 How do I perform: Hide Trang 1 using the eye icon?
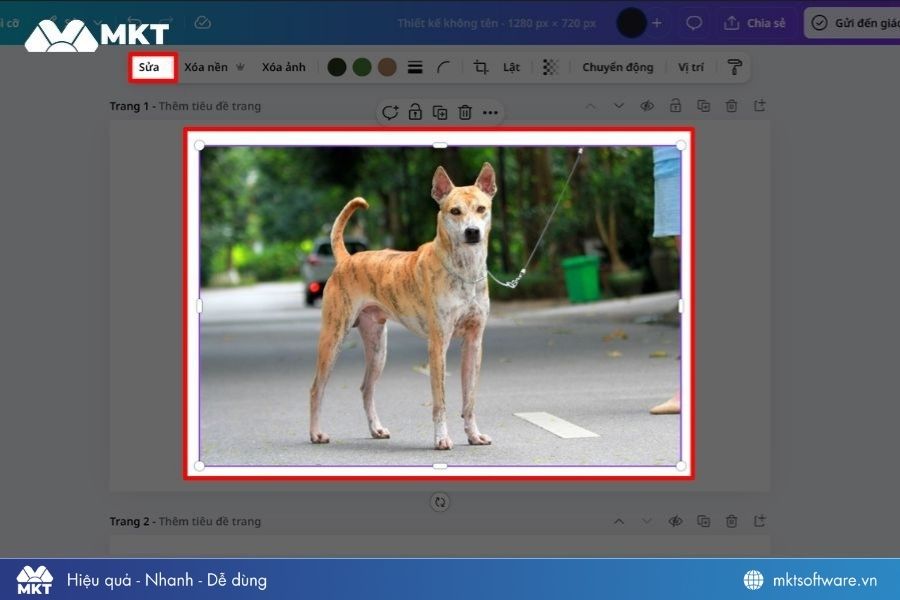(648, 105)
